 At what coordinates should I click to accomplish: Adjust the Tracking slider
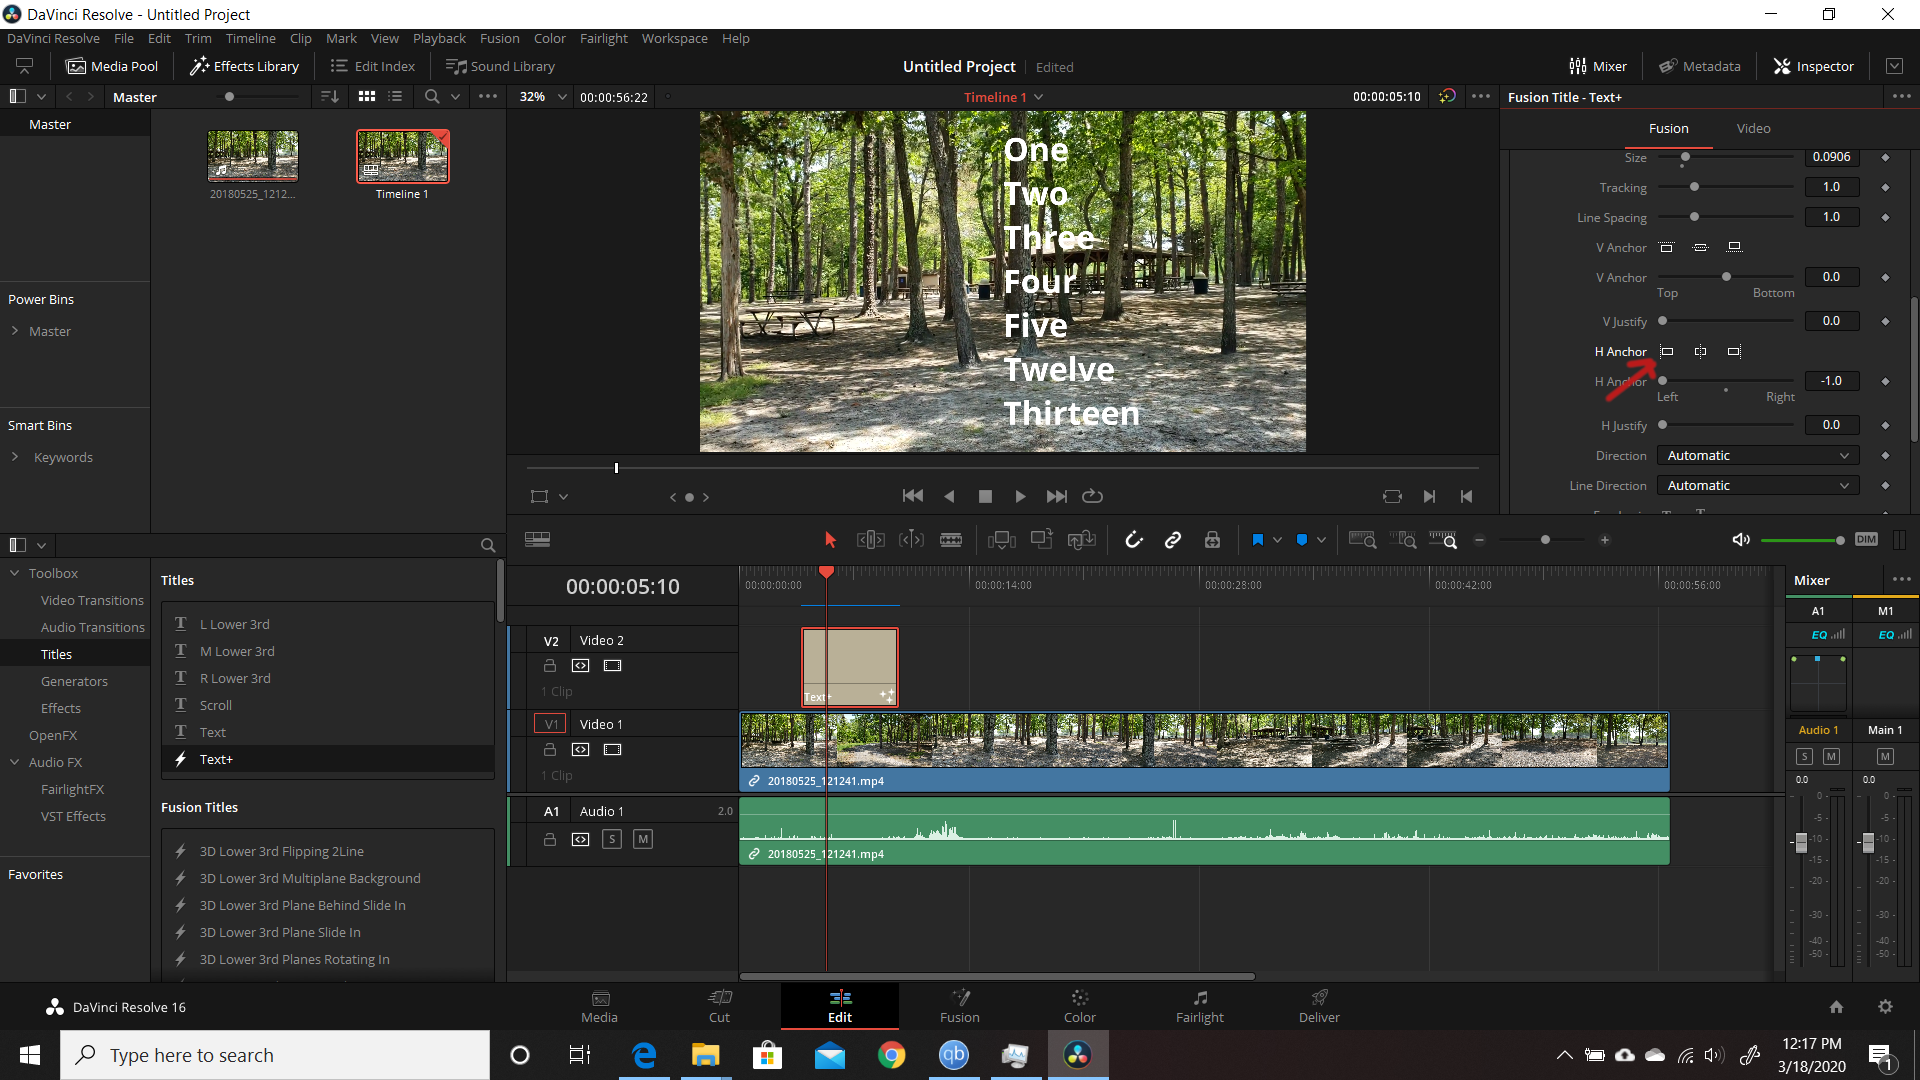click(1694, 187)
